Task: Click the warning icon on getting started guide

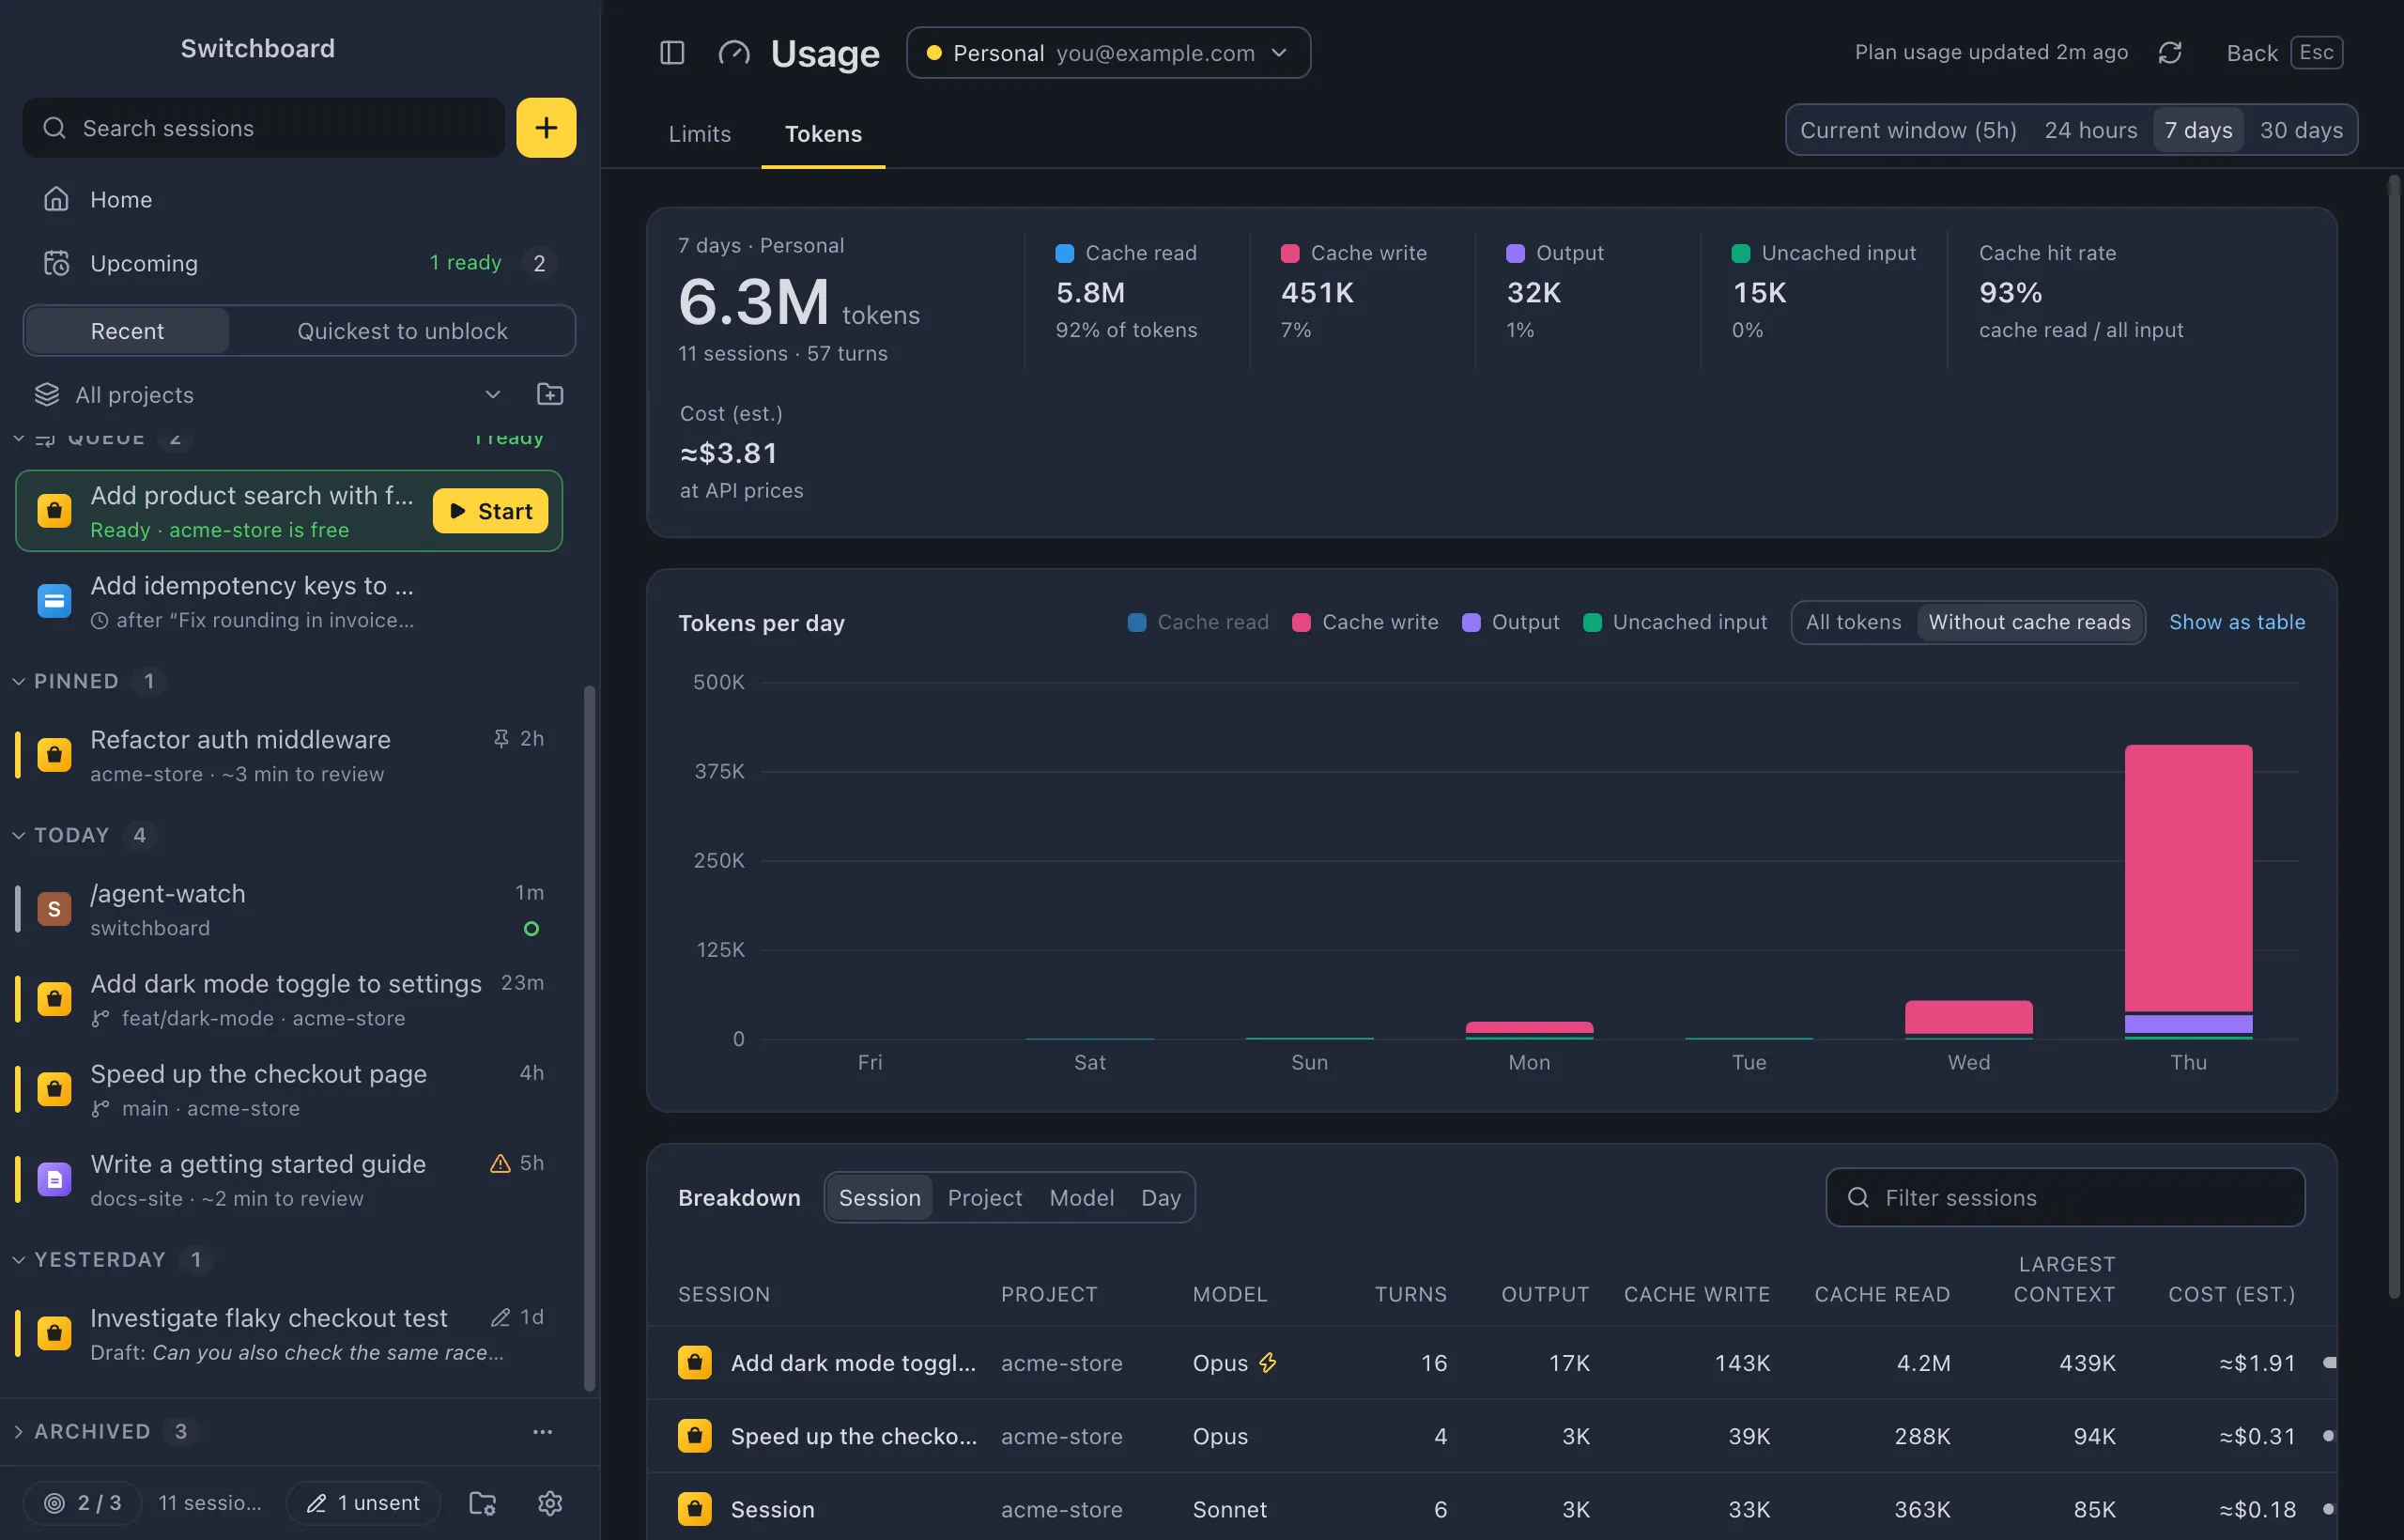Action: click(x=500, y=1162)
